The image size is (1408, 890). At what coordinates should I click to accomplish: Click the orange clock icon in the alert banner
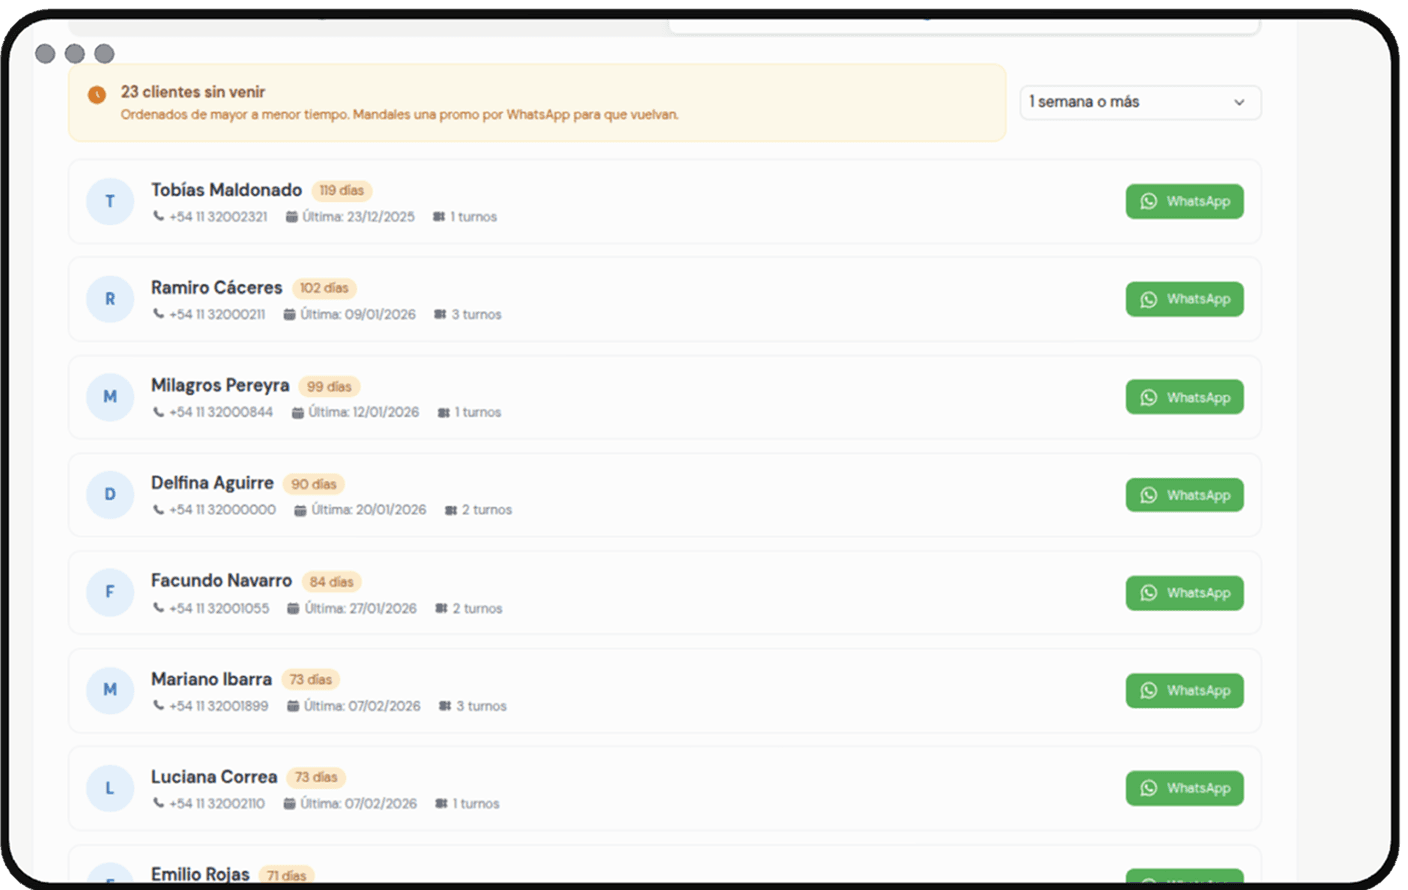click(x=97, y=95)
